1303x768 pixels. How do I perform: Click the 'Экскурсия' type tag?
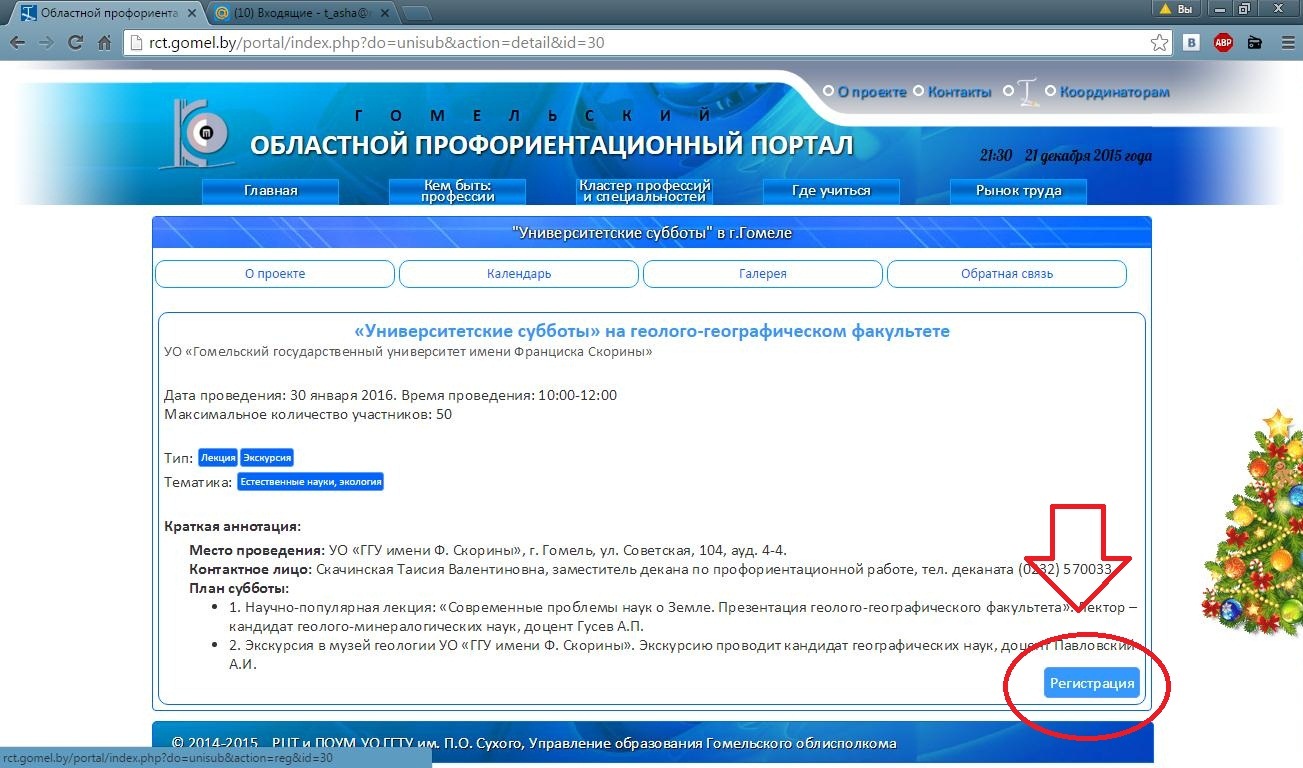tap(267, 458)
